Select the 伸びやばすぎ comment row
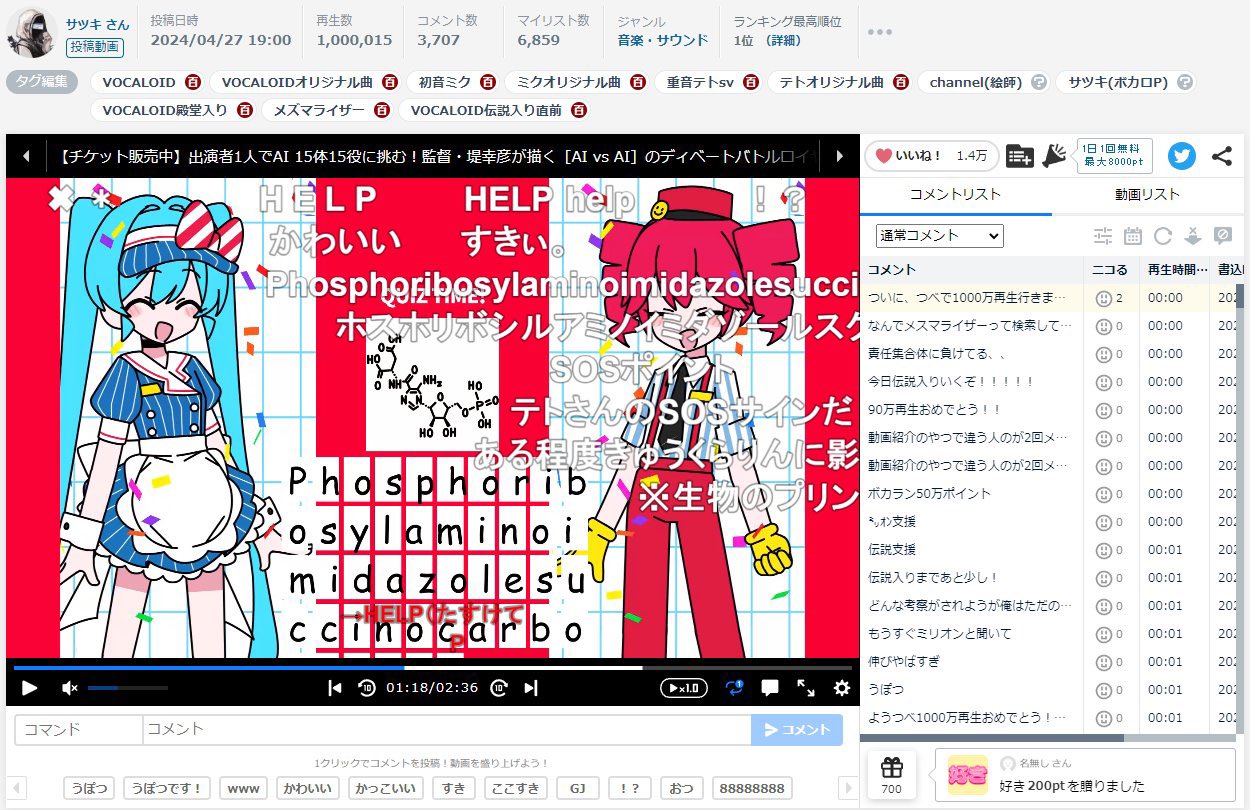1250x810 pixels. [x=1048, y=661]
